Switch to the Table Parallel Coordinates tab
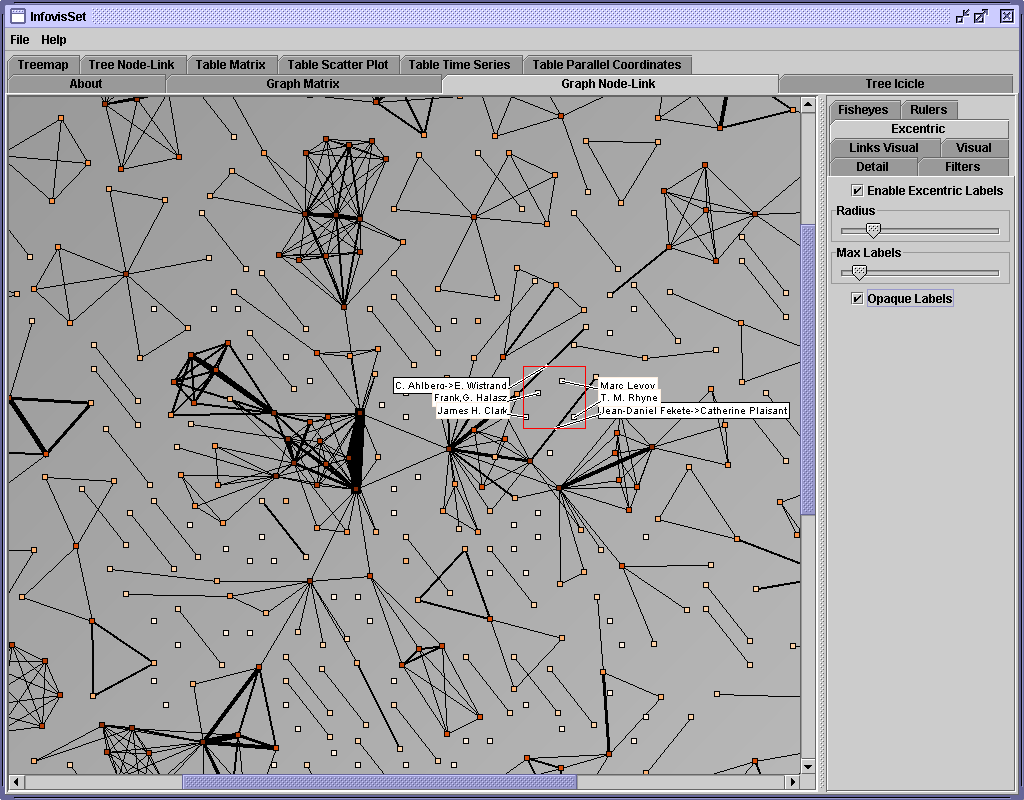This screenshot has height=800, width=1024. [606, 65]
